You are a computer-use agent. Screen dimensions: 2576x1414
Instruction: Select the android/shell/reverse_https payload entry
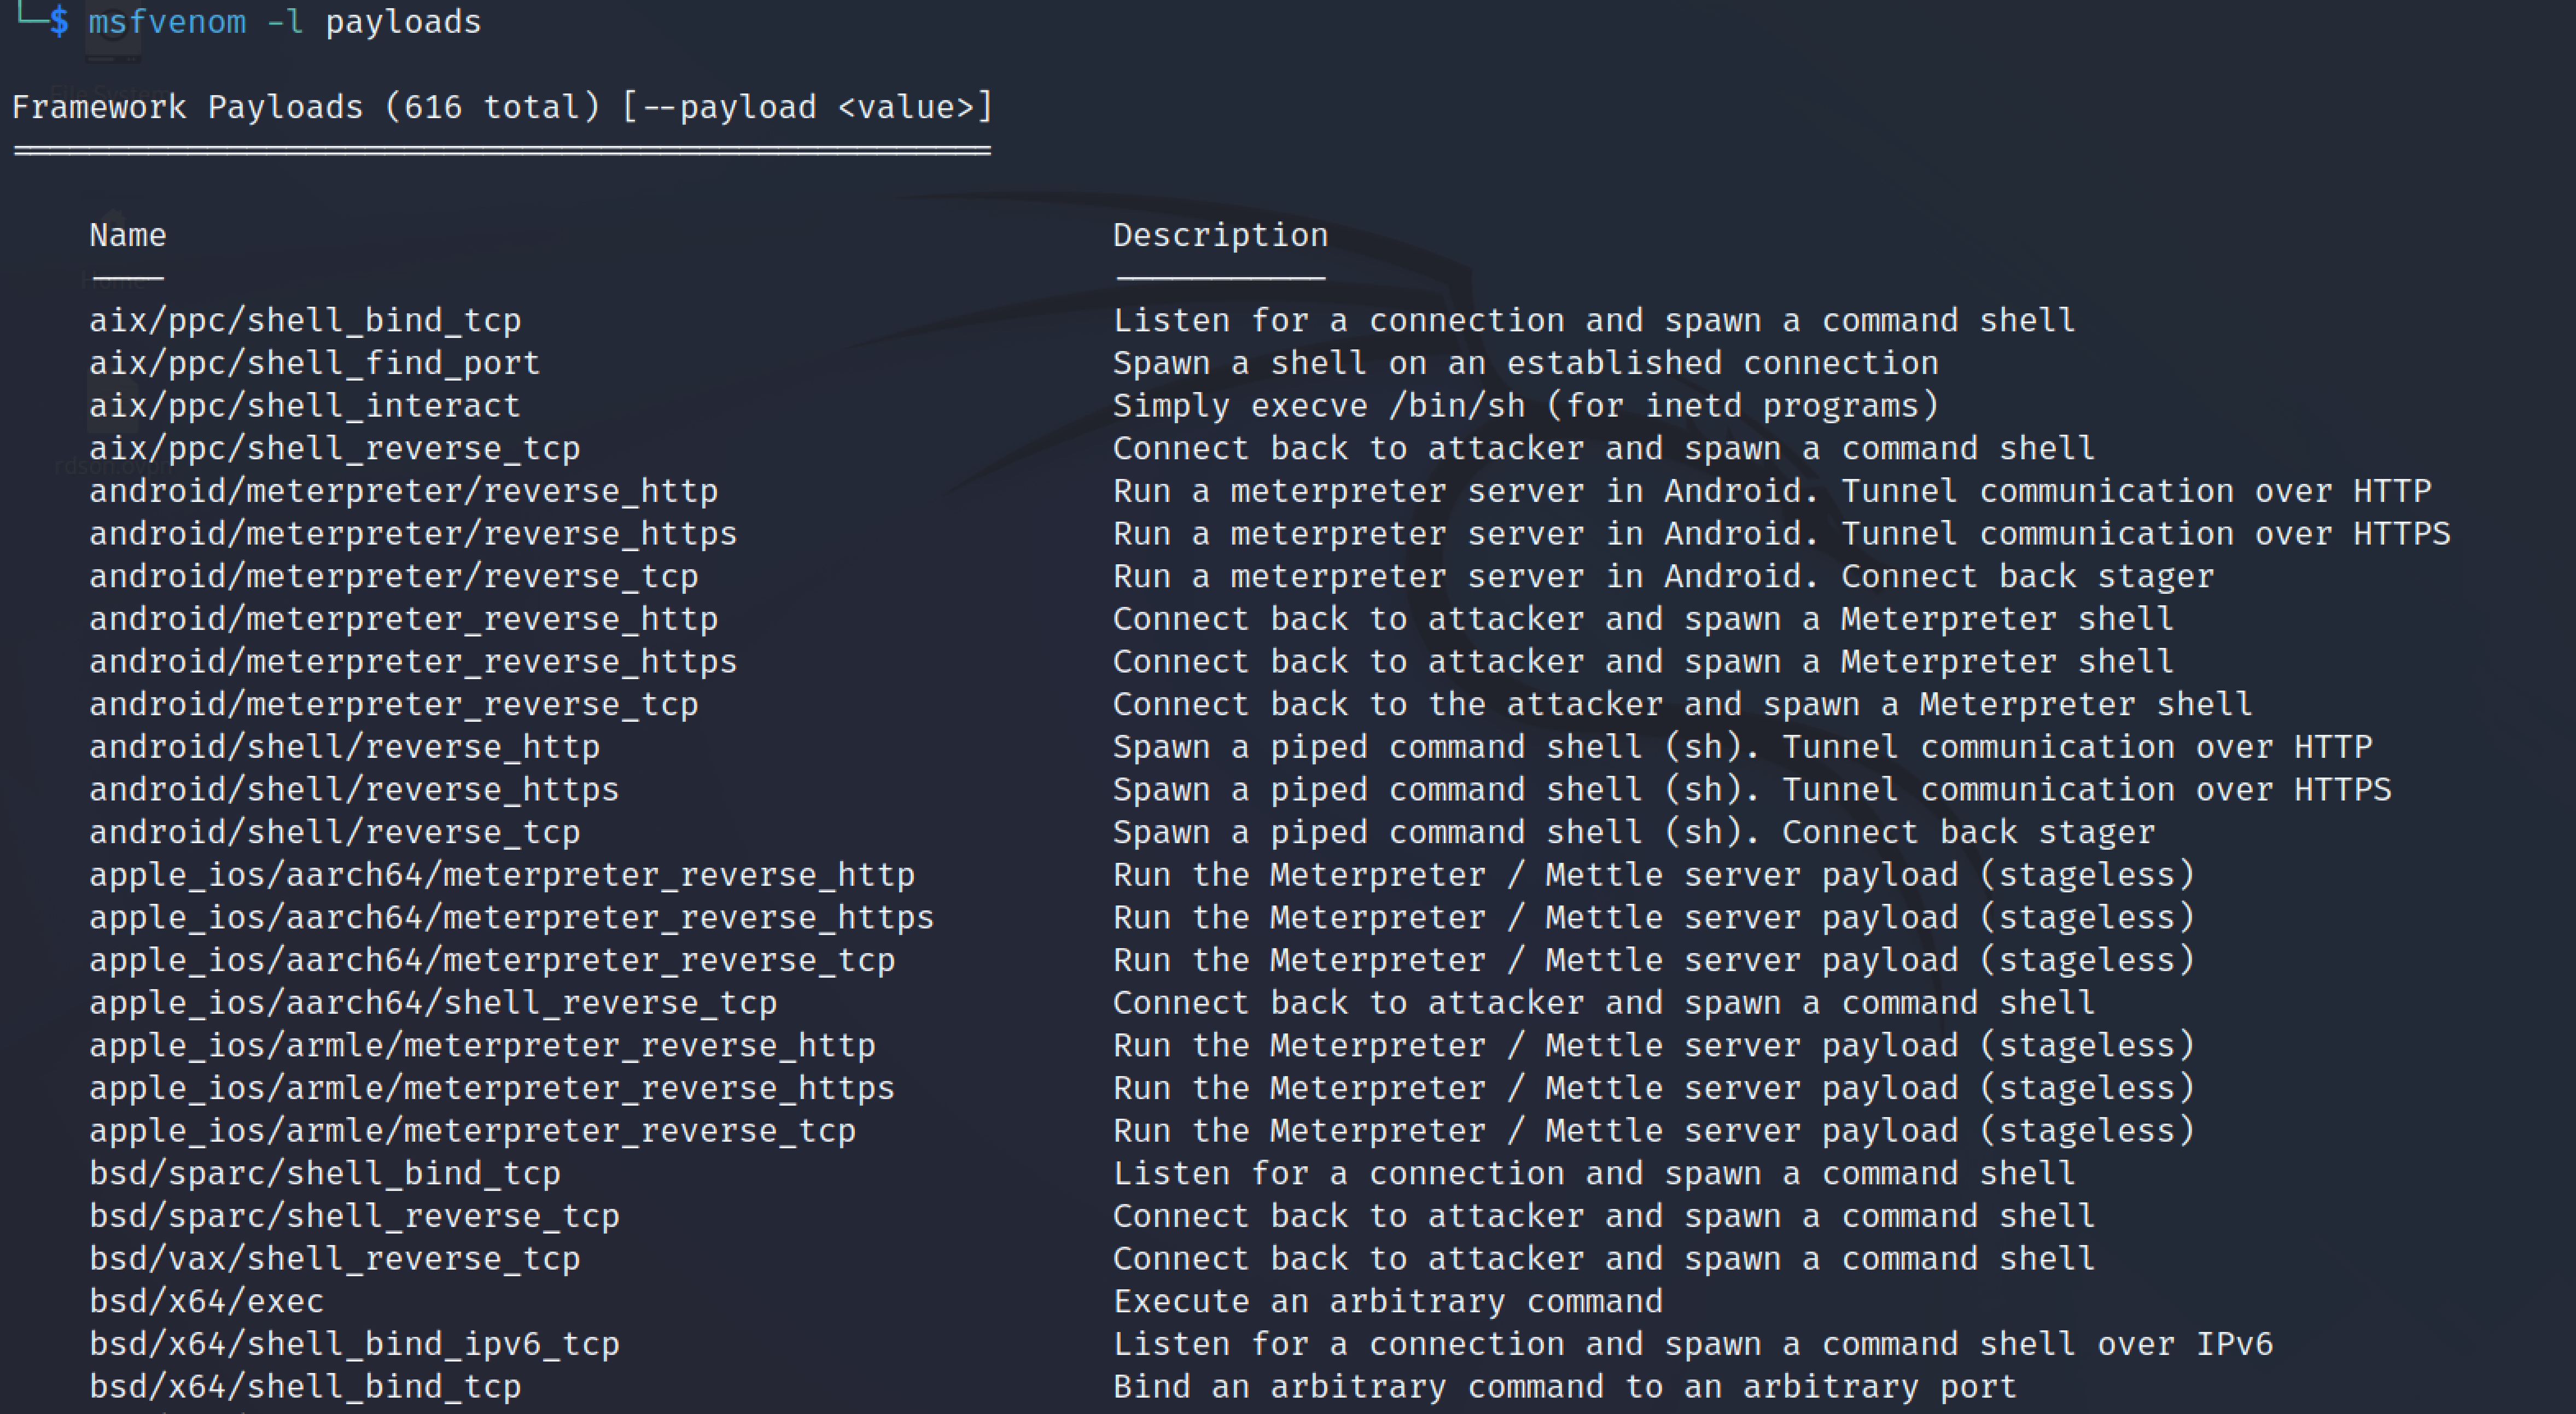click(354, 789)
